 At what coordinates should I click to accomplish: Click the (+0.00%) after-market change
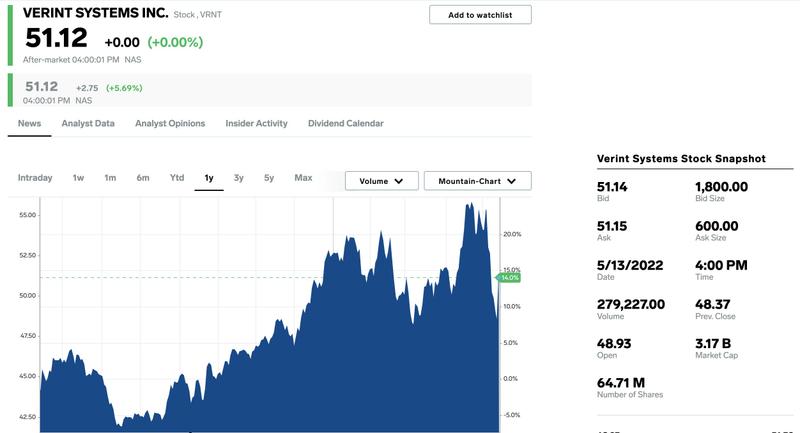pyautogui.click(x=175, y=42)
